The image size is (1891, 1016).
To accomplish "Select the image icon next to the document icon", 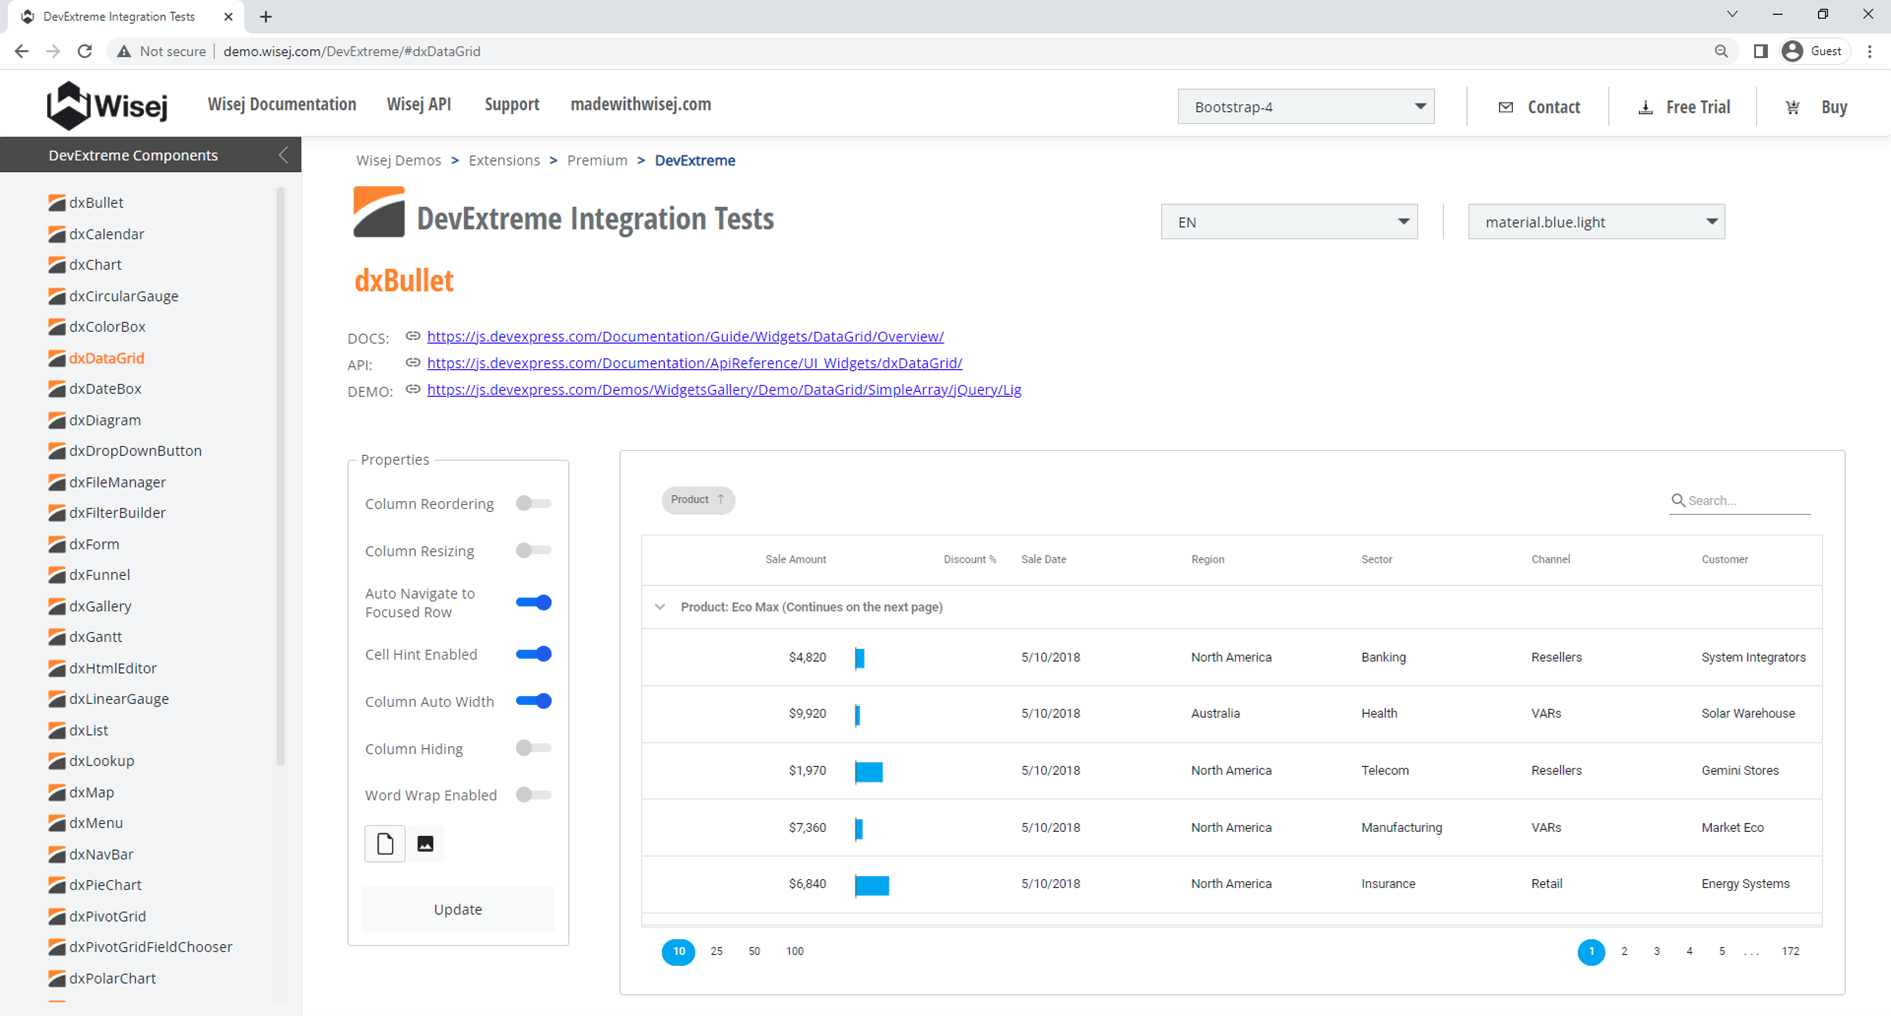I will pos(425,843).
